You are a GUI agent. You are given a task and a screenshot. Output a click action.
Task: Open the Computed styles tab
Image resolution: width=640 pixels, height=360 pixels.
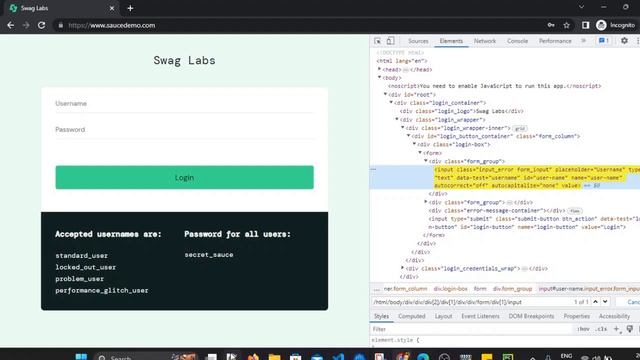tap(411, 316)
